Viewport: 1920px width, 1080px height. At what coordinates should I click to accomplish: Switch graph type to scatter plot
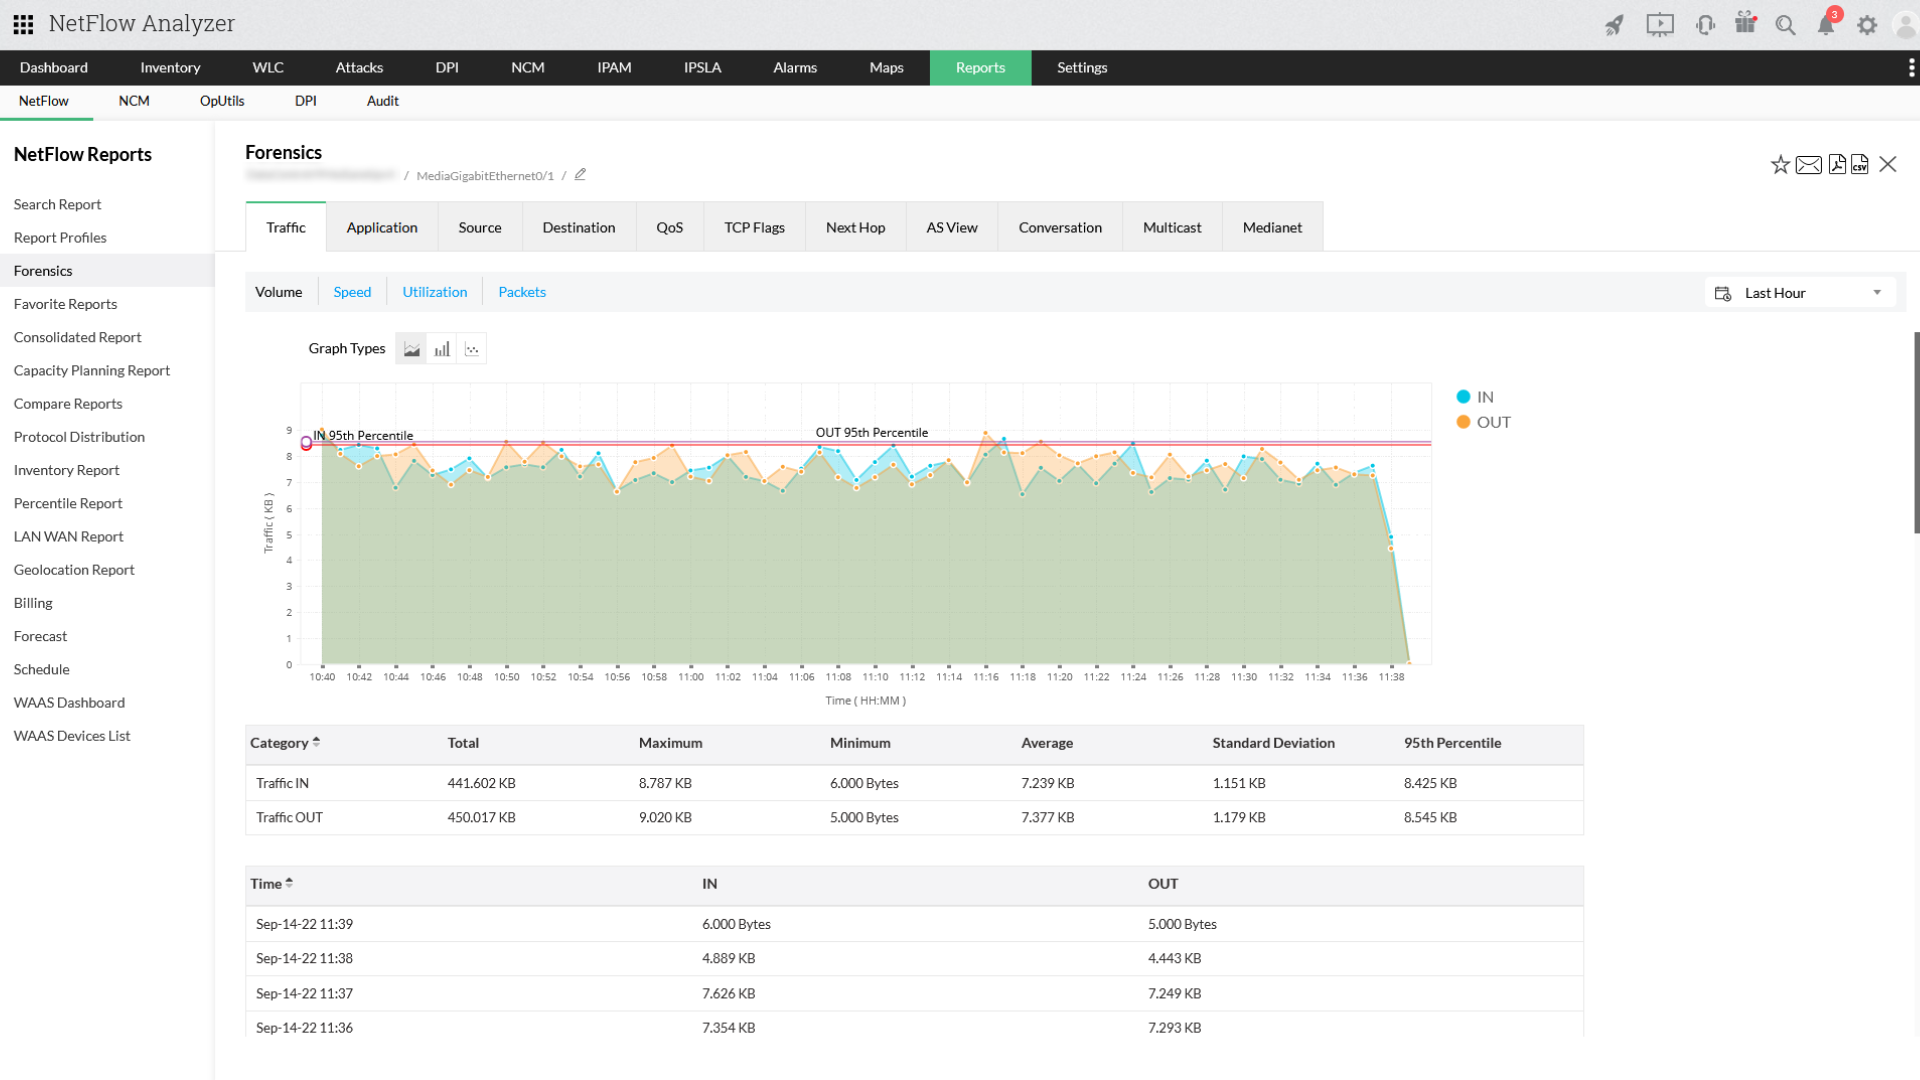[472, 349]
